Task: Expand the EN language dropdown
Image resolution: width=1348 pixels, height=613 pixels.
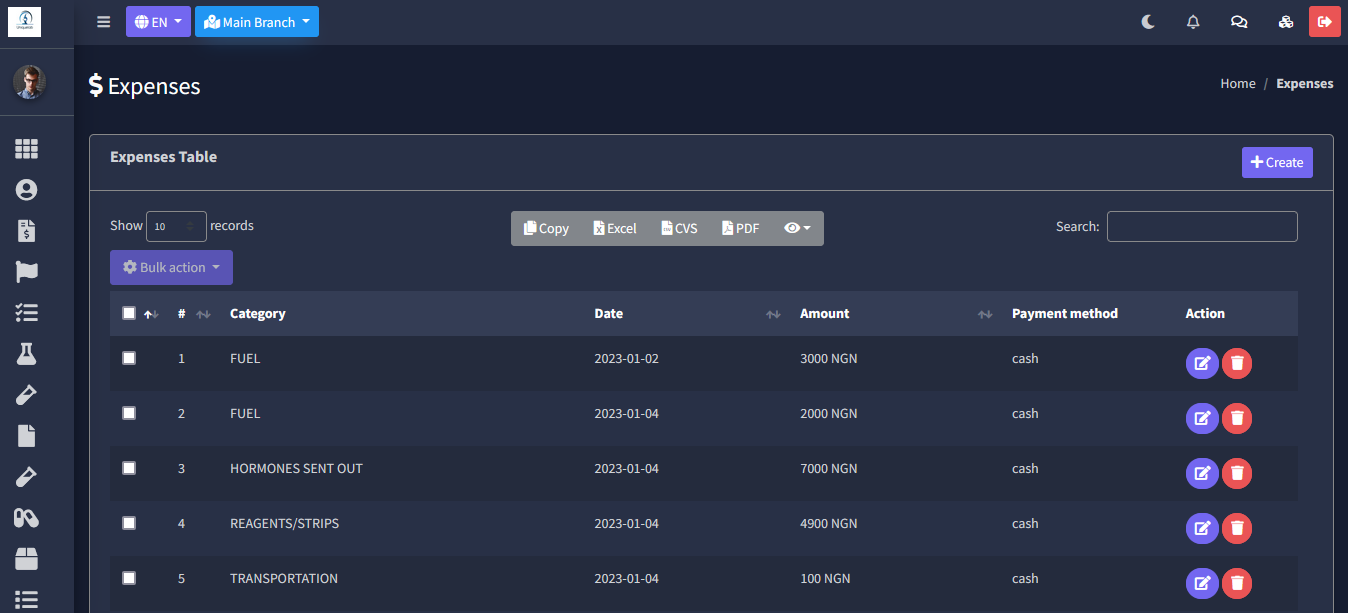Action: (x=158, y=22)
